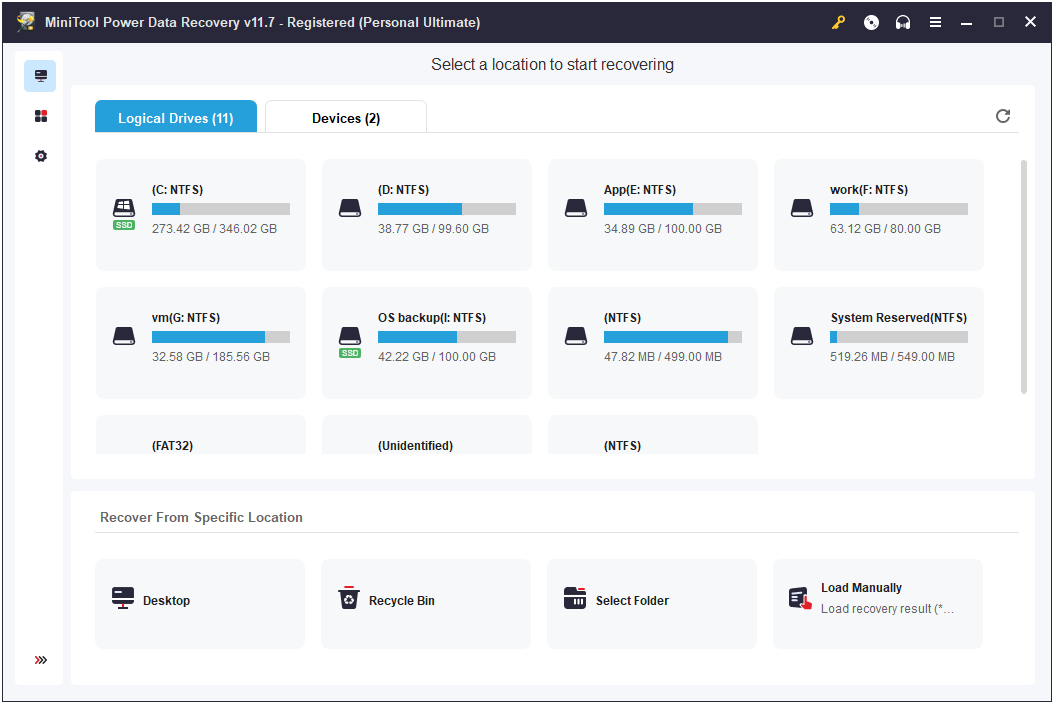Click the Recover From Specific Location heading

point(201,518)
